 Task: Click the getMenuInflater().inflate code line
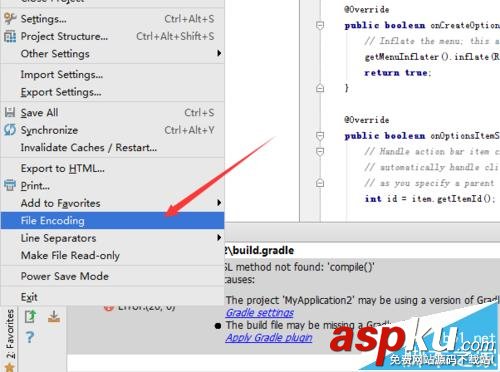[432, 57]
